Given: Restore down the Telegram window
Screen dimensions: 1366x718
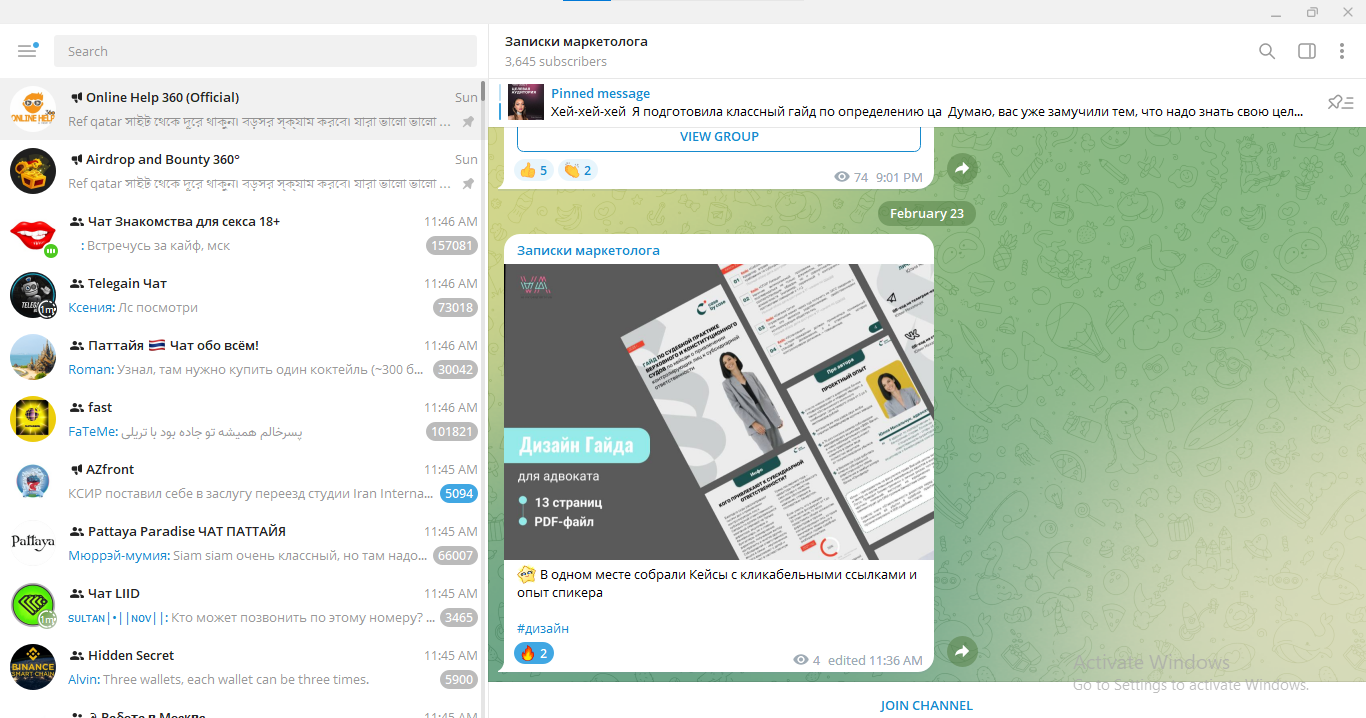Looking at the screenshot, I should point(1312,12).
